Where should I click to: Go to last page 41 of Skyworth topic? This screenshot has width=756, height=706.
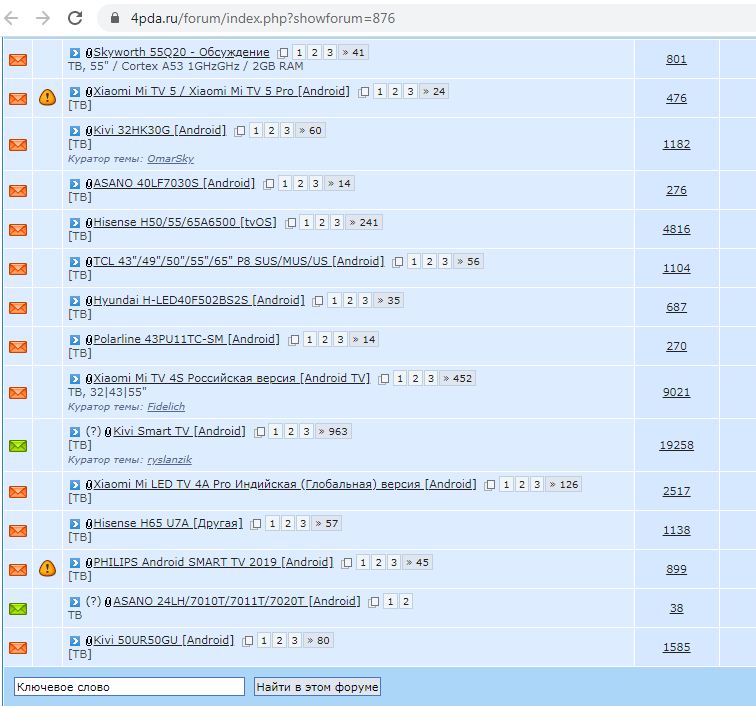pos(353,53)
